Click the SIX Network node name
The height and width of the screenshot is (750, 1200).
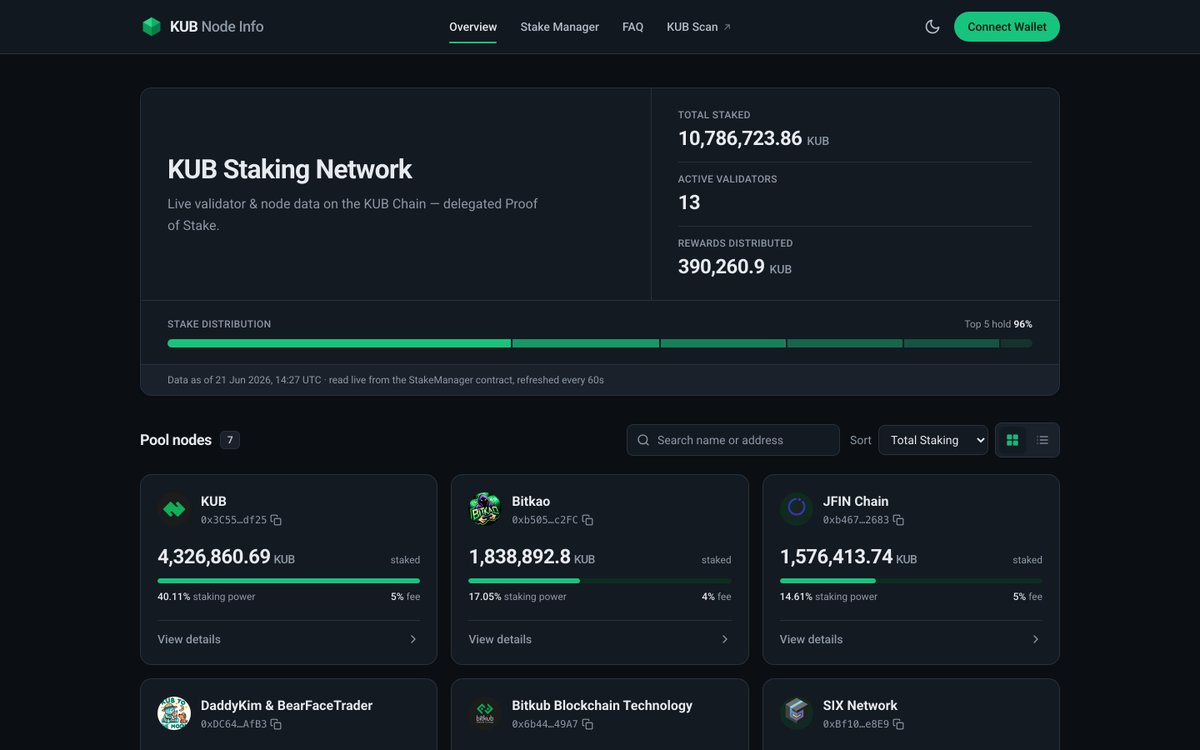pos(860,705)
